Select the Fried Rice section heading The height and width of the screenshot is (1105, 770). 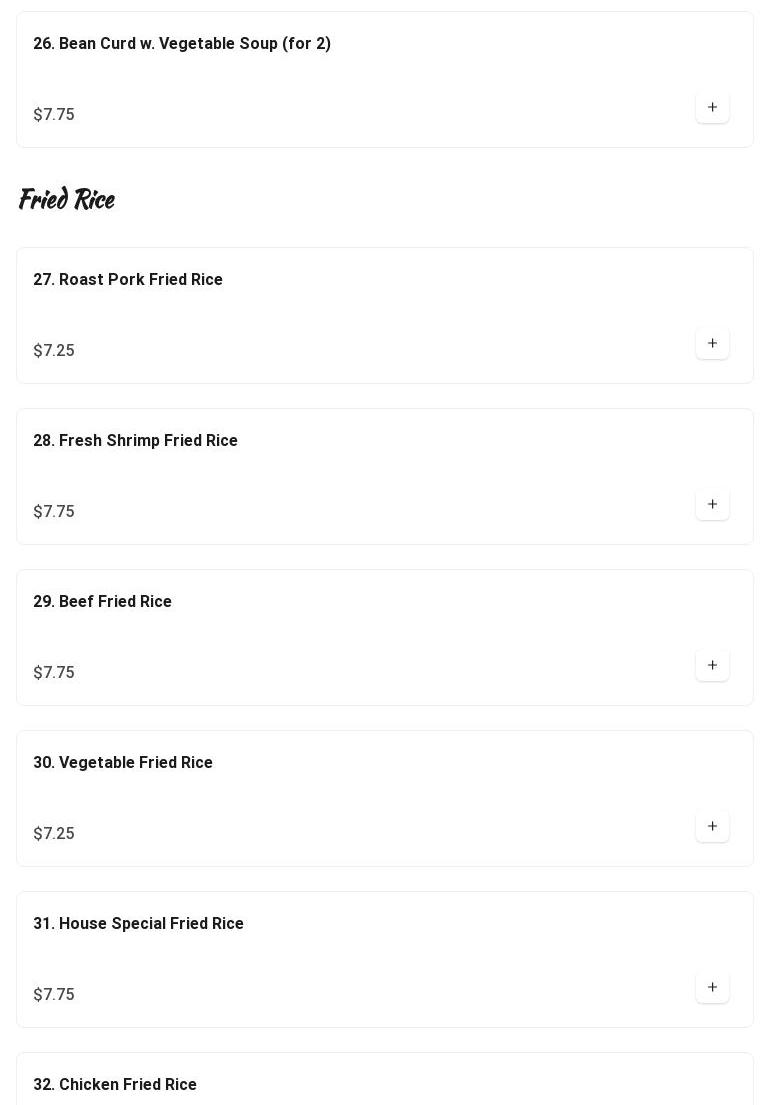[67, 199]
